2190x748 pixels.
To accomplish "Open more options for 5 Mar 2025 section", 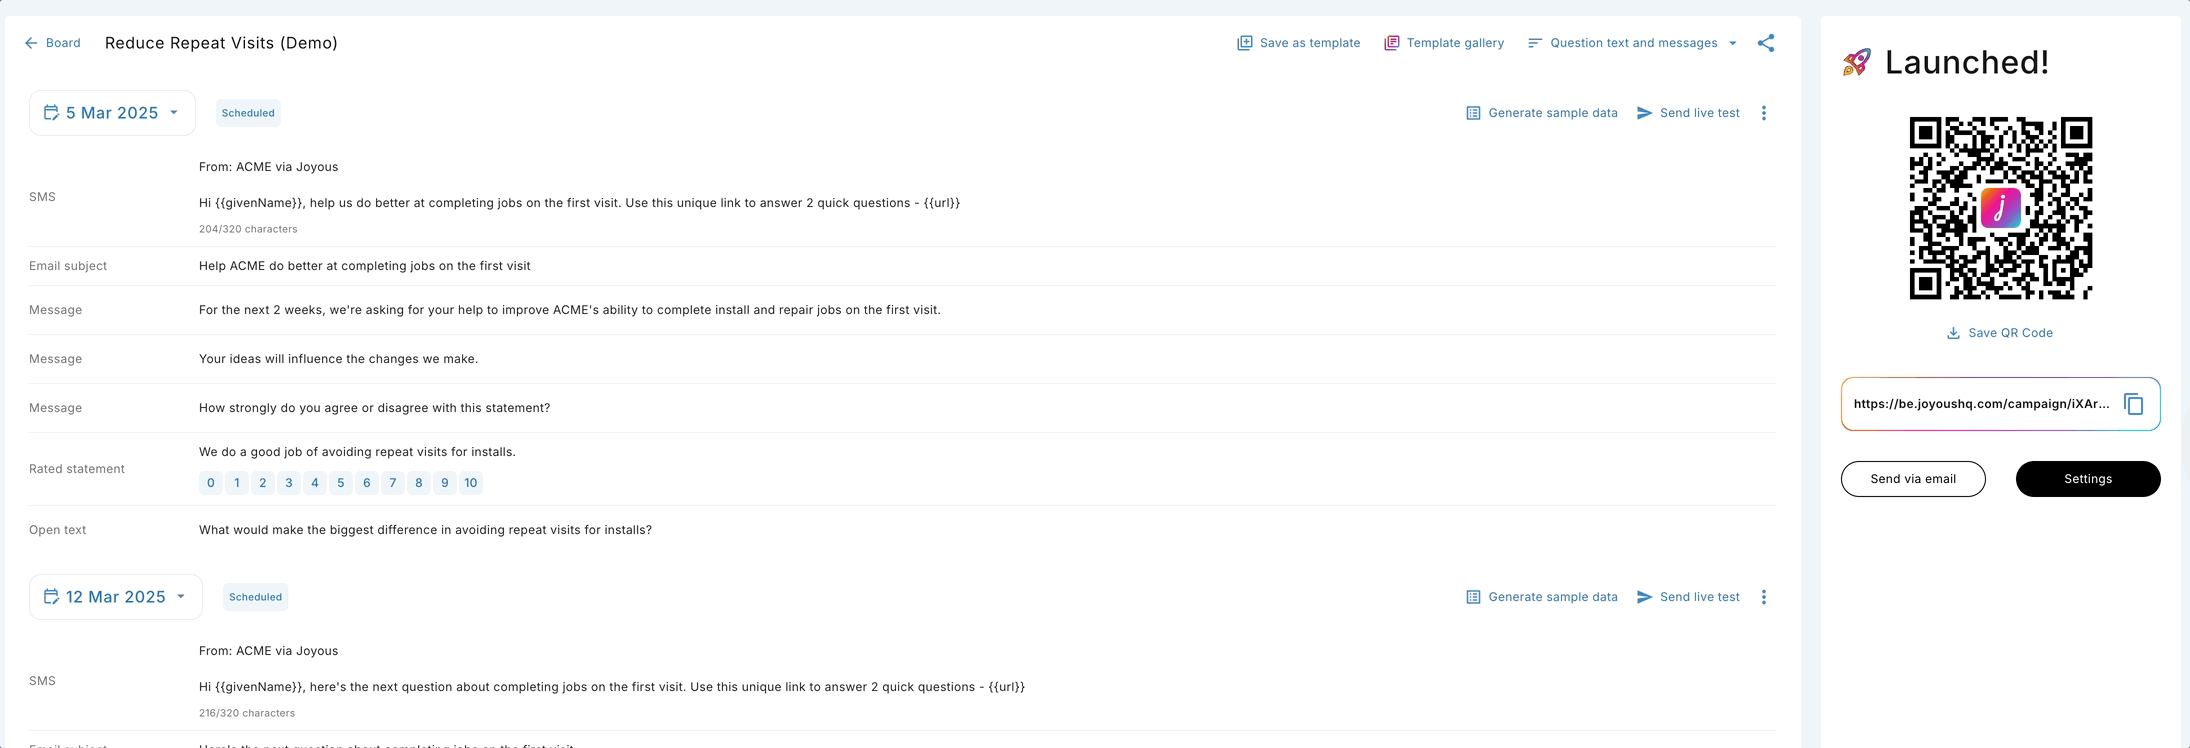I will (1764, 113).
